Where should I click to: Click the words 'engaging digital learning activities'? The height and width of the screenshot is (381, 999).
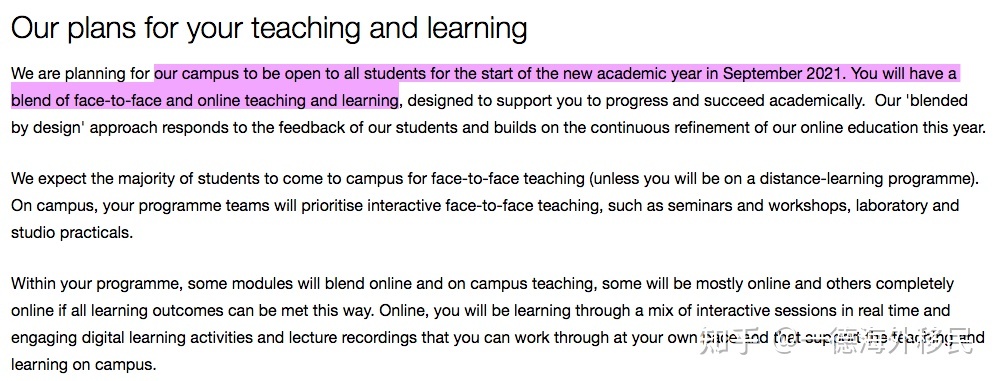click(135, 338)
